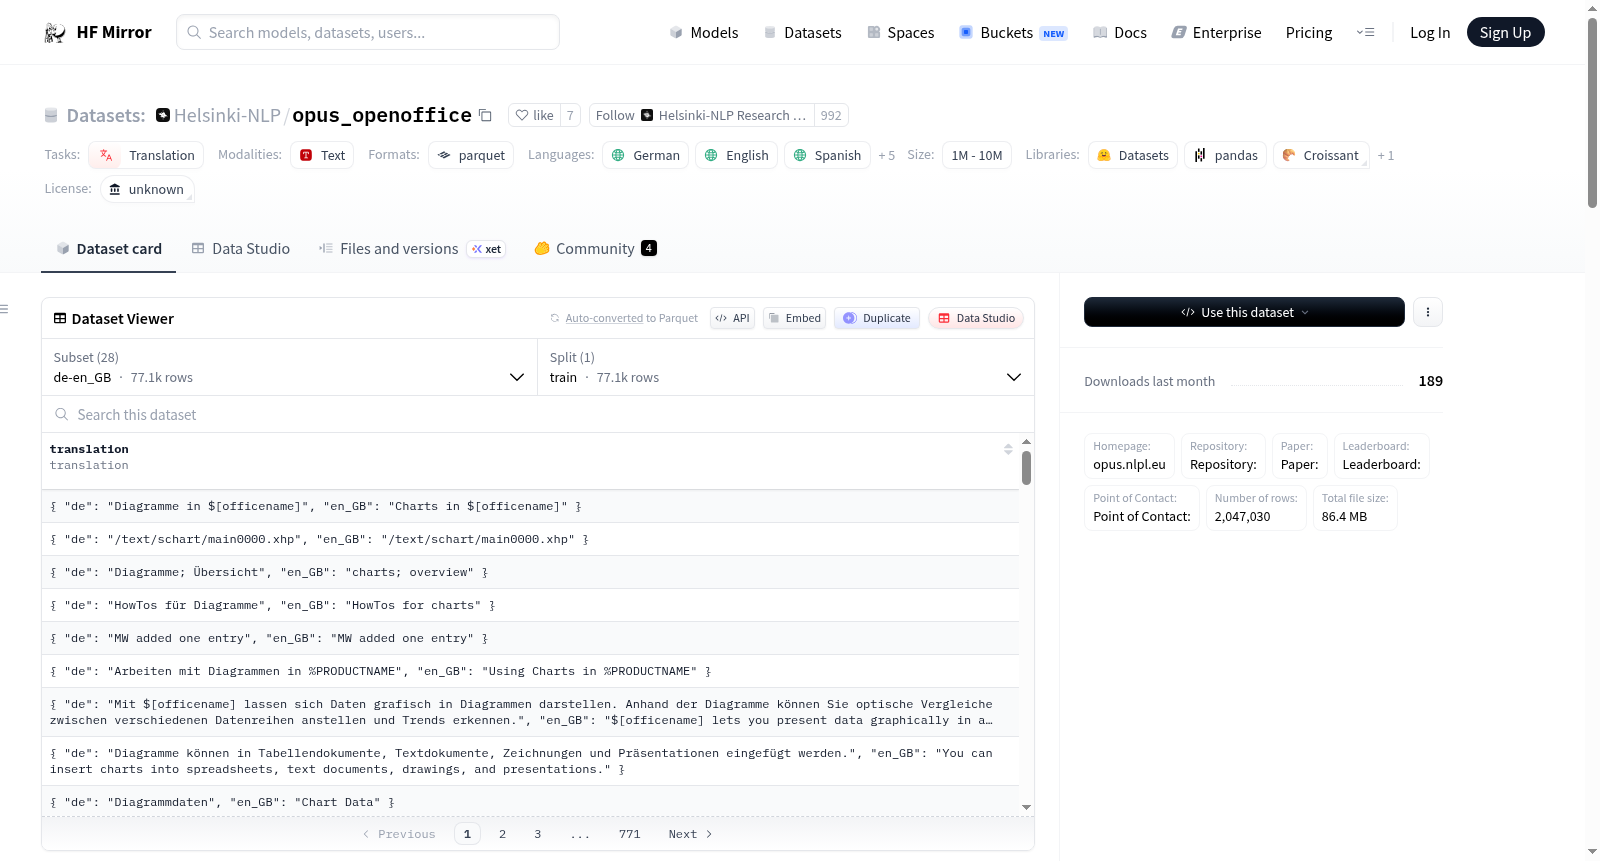The height and width of the screenshot is (861, 1600).
Task: Click the Duplicate button
Action: 877,318
